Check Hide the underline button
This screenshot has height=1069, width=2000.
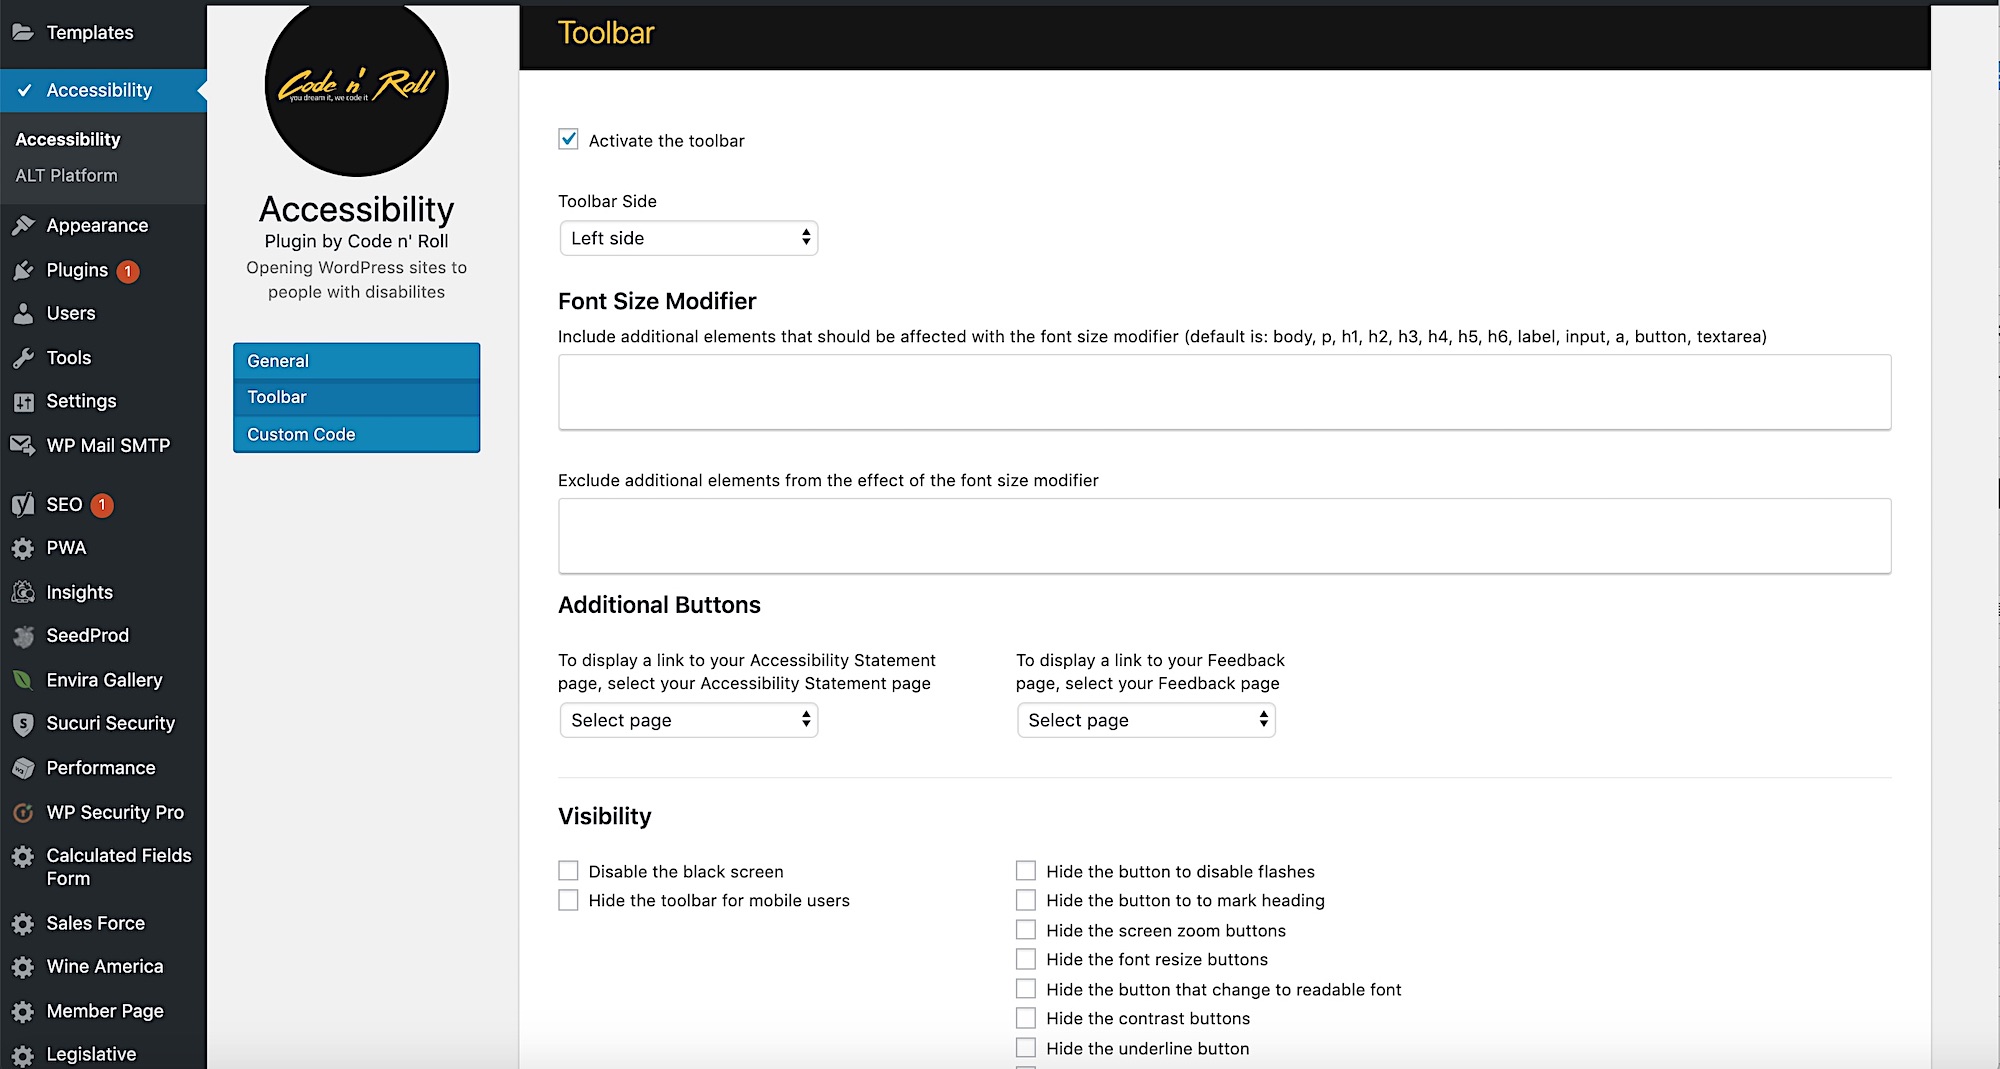pyautogui.click(x=1026, y=1048)
